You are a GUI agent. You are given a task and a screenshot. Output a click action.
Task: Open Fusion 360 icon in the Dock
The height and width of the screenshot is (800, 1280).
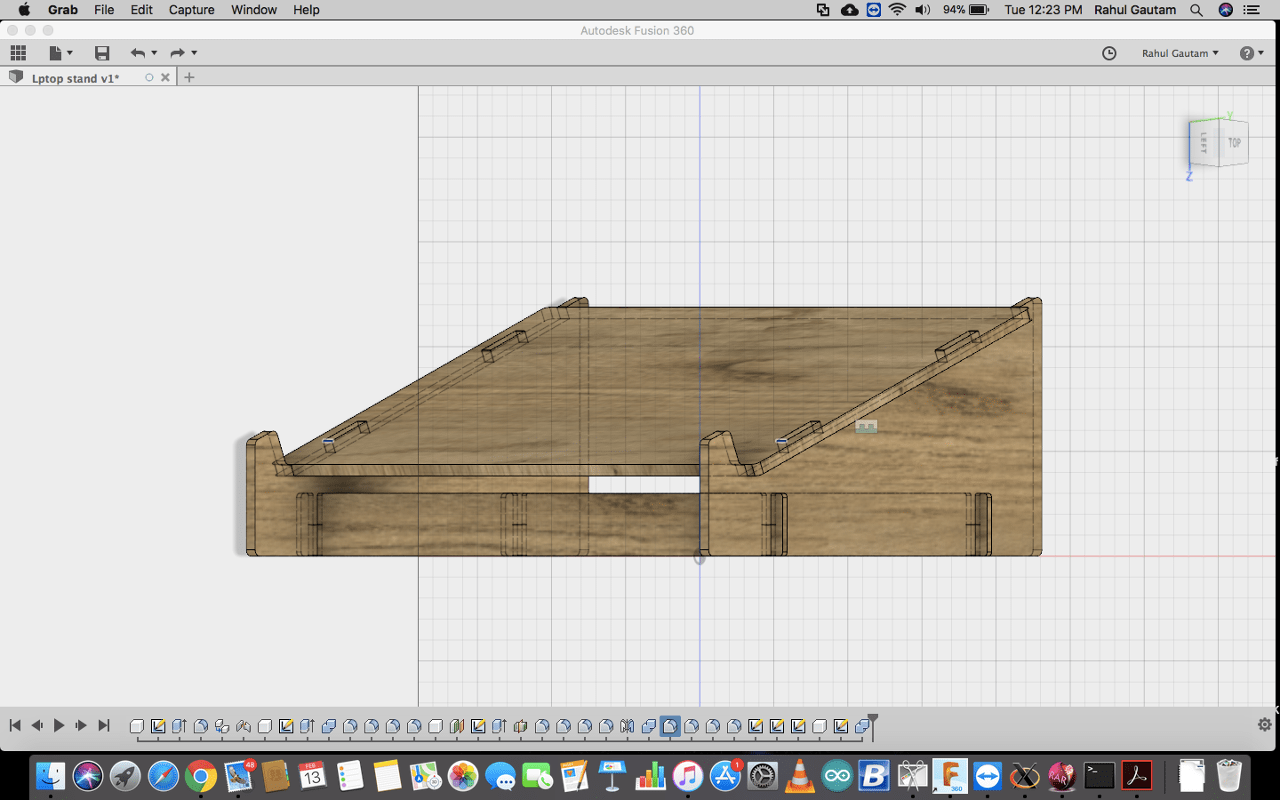[x=950, y=775]
